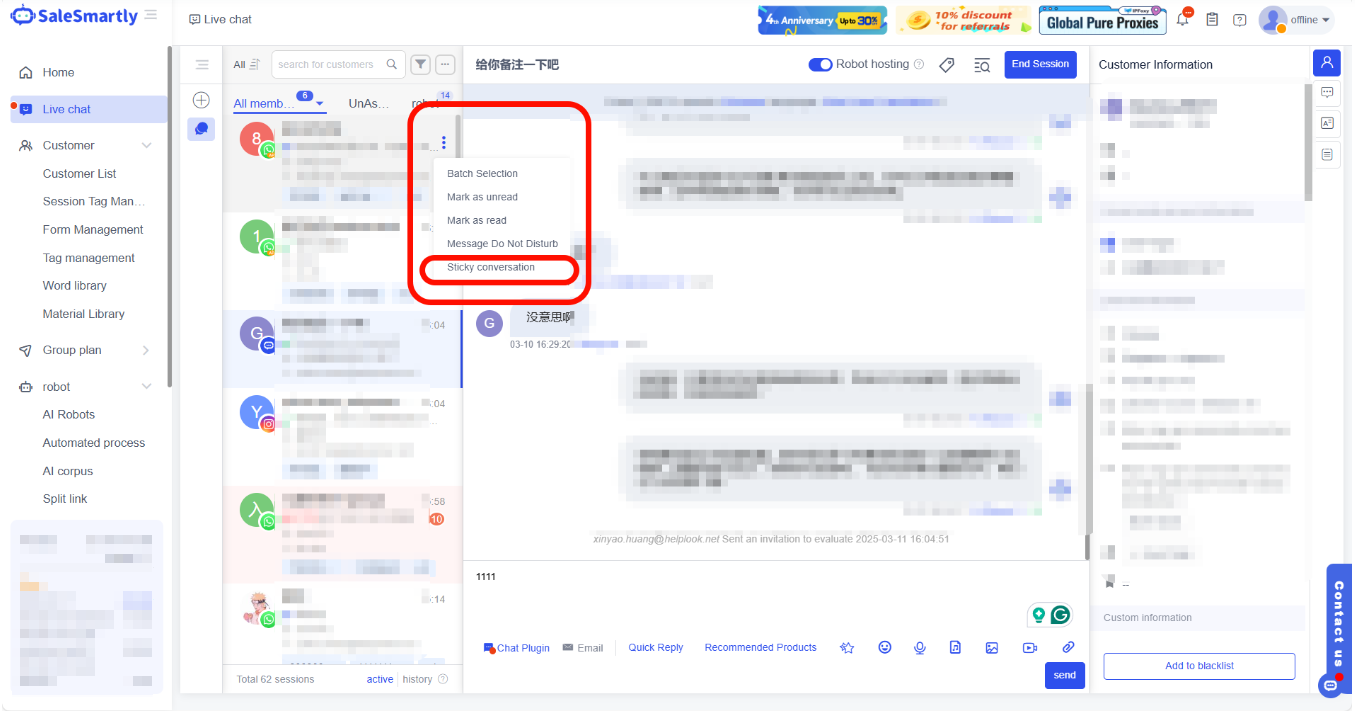
Task: Select the chat bubble channel icon
Action: pos(201,129)
